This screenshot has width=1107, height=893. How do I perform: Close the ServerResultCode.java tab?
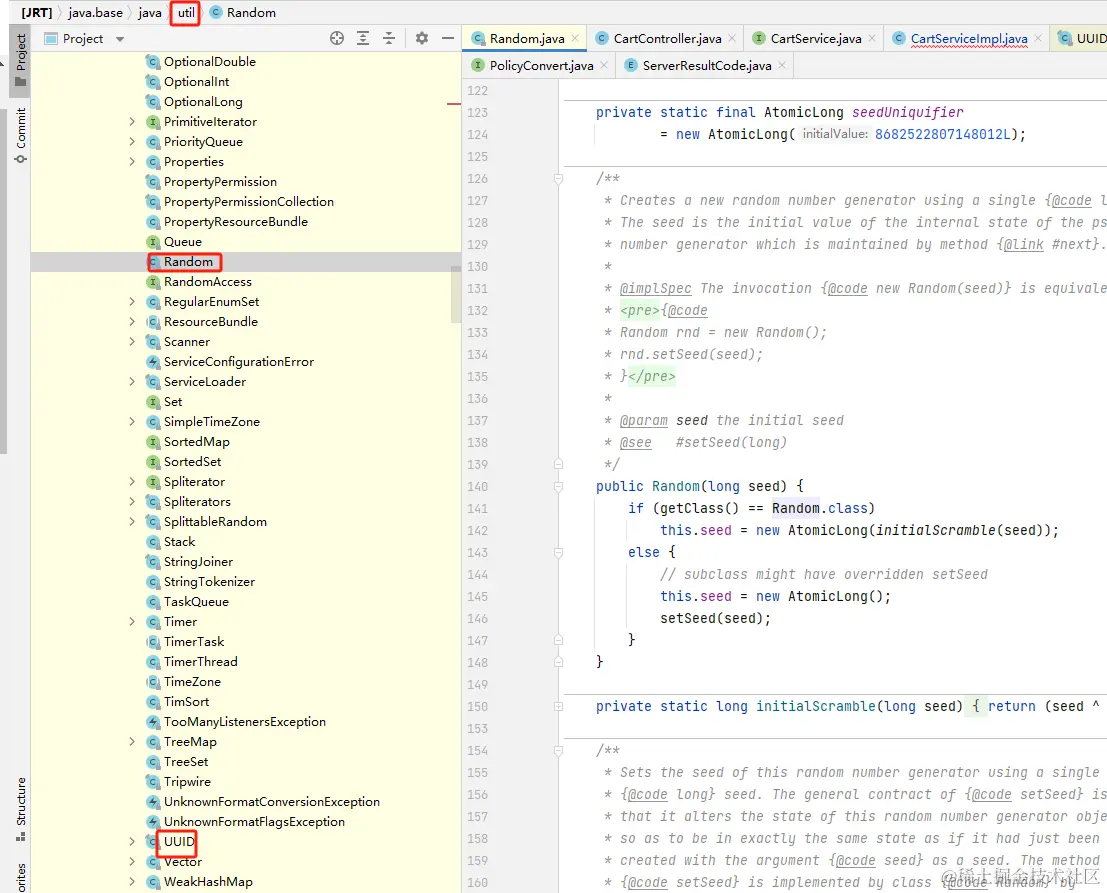tap(782, 66)
